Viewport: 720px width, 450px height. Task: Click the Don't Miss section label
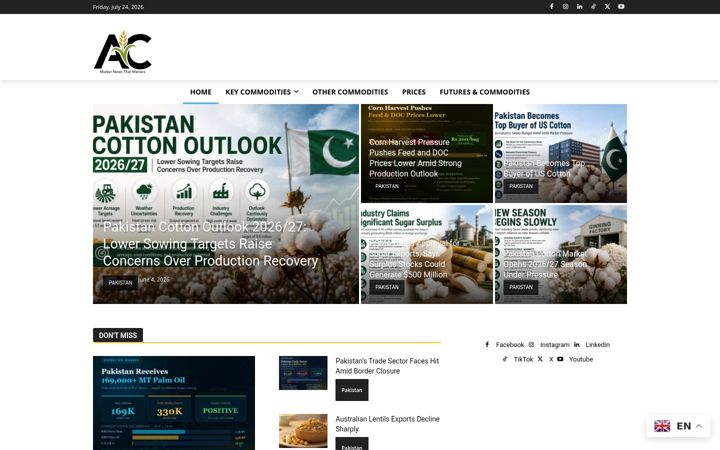[x=118, y=335]
